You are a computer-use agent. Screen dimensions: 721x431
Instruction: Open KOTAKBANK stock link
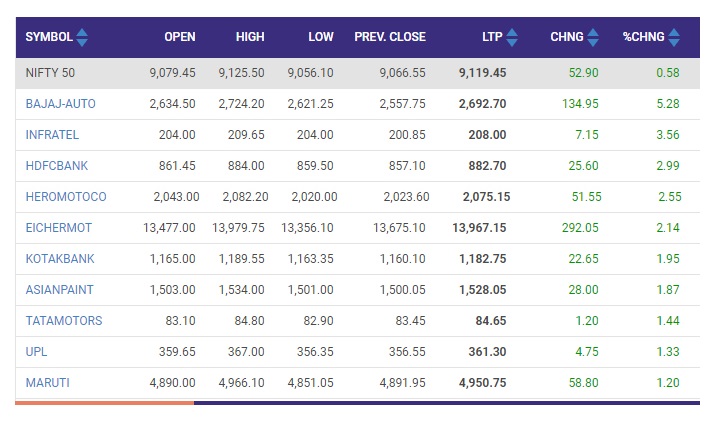60,259
